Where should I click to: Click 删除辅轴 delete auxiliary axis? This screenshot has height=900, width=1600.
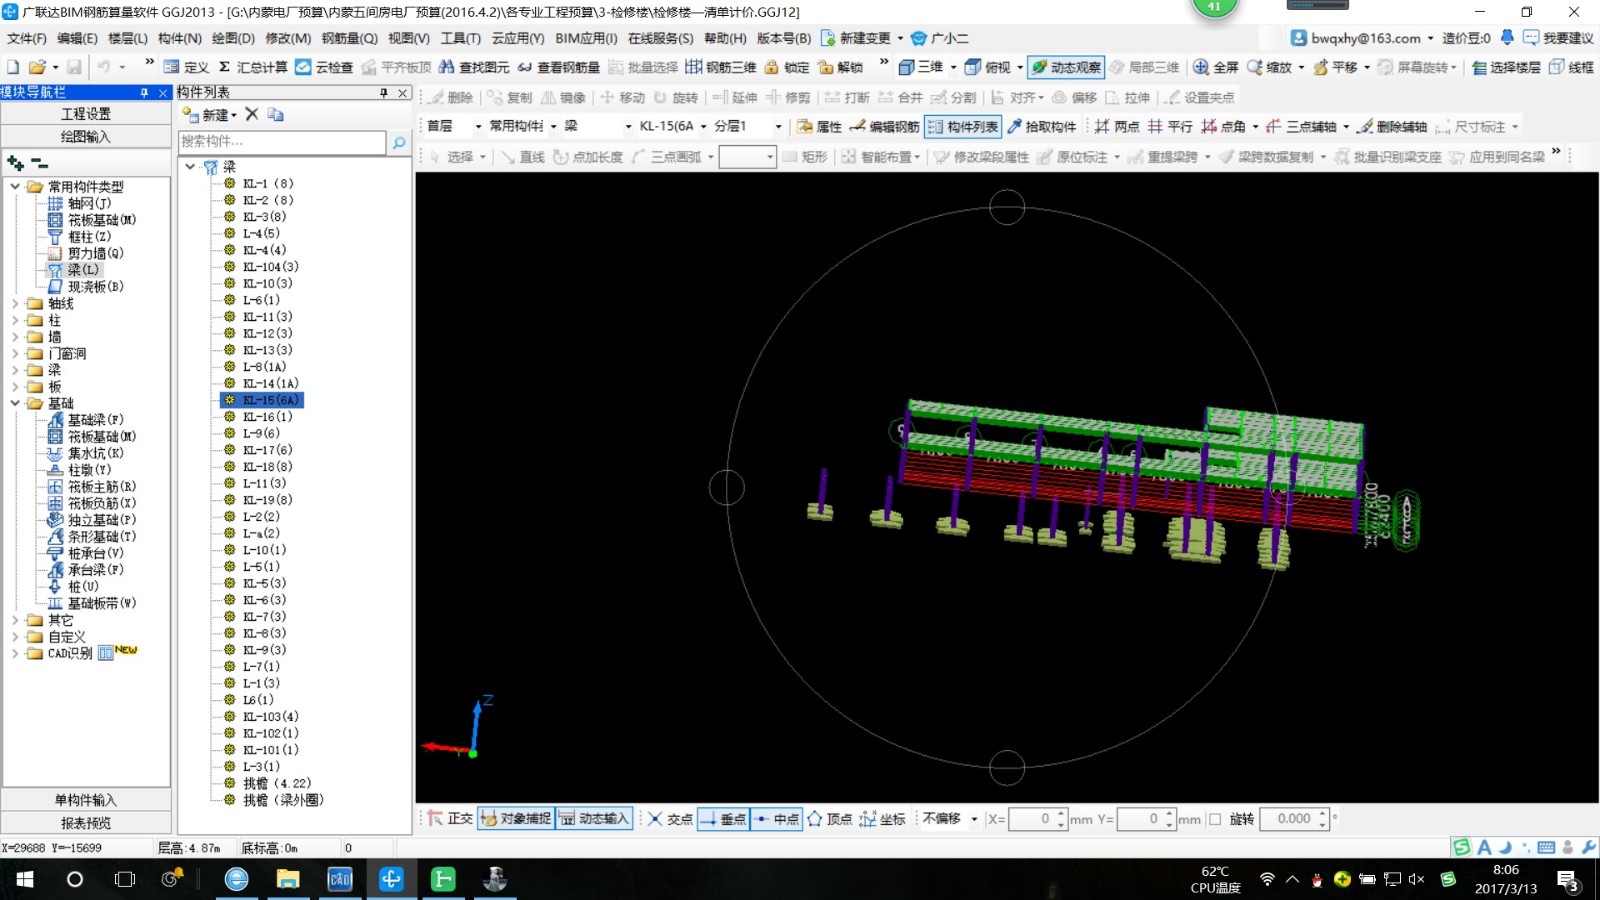tap(1392, 127)
